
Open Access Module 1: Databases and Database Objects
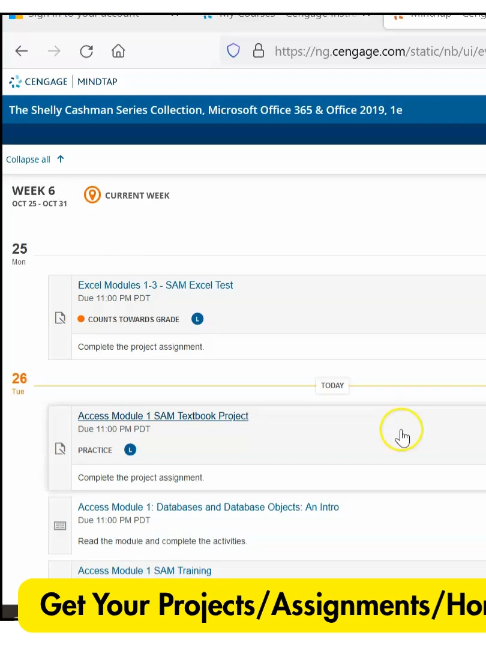208,507
